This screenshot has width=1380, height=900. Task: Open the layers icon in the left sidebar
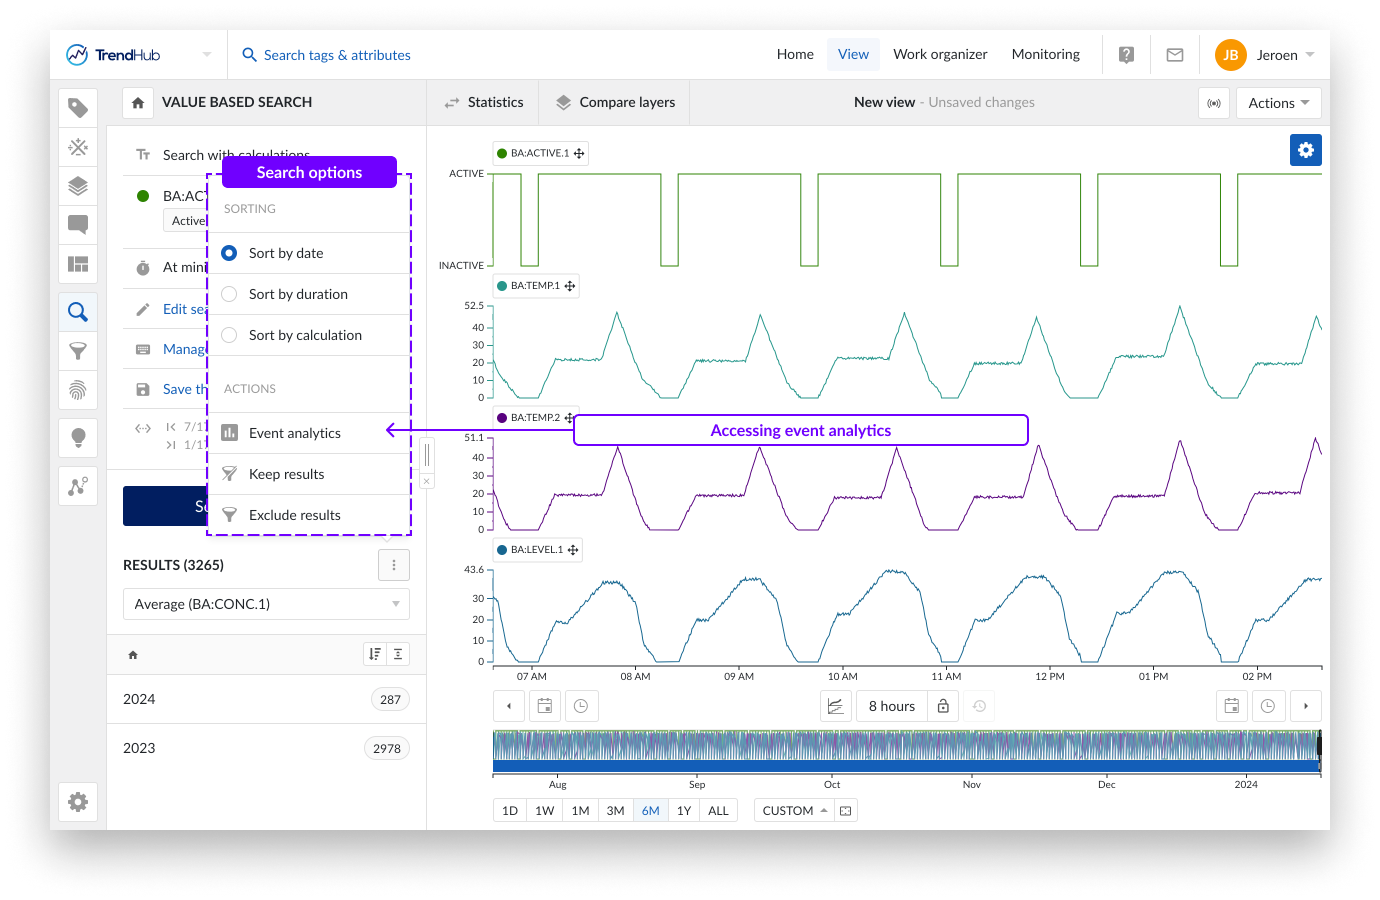[x=78, y=185]
